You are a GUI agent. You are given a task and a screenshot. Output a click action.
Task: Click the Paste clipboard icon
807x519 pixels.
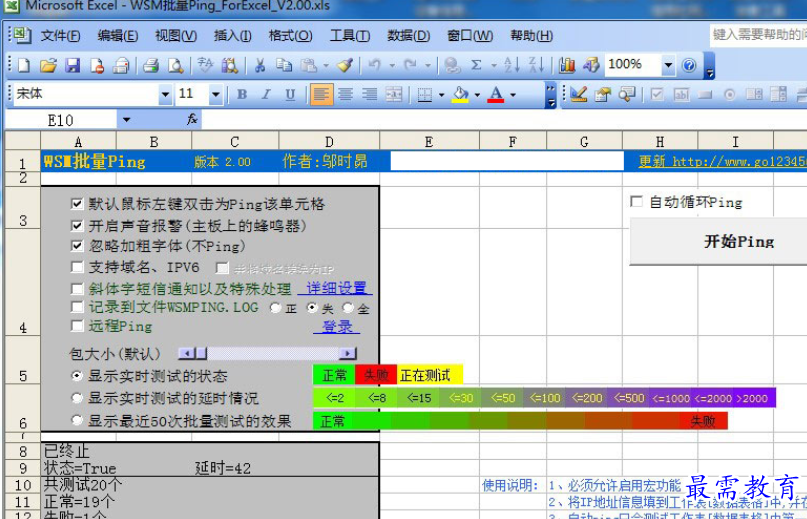click(309, 65)
